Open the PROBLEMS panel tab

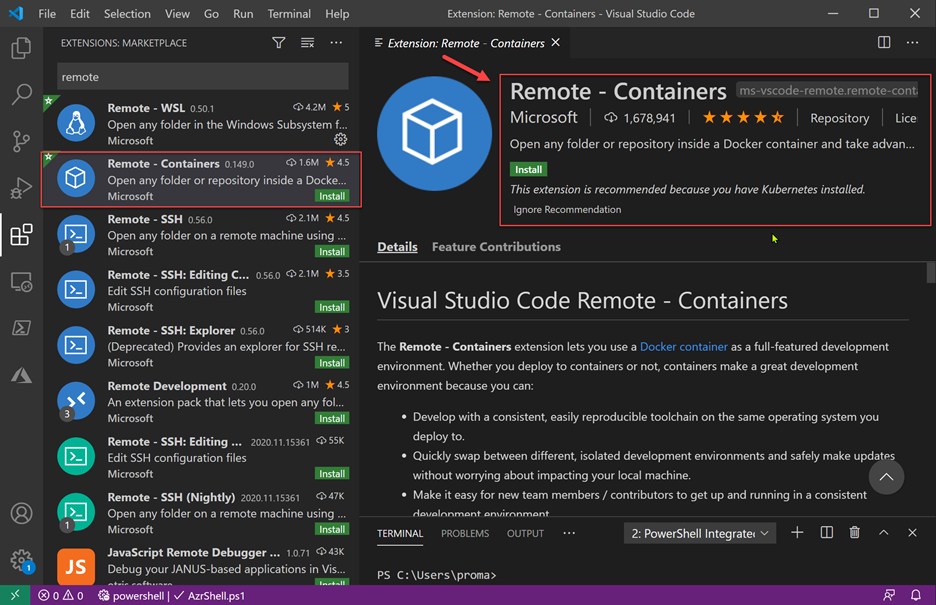coord(465,533)
